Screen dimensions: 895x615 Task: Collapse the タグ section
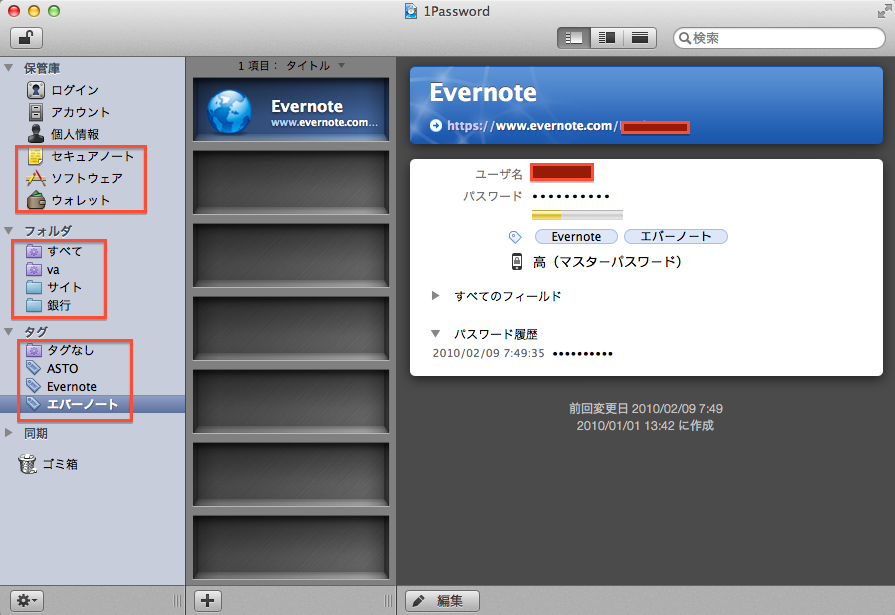tap(9, 331)
